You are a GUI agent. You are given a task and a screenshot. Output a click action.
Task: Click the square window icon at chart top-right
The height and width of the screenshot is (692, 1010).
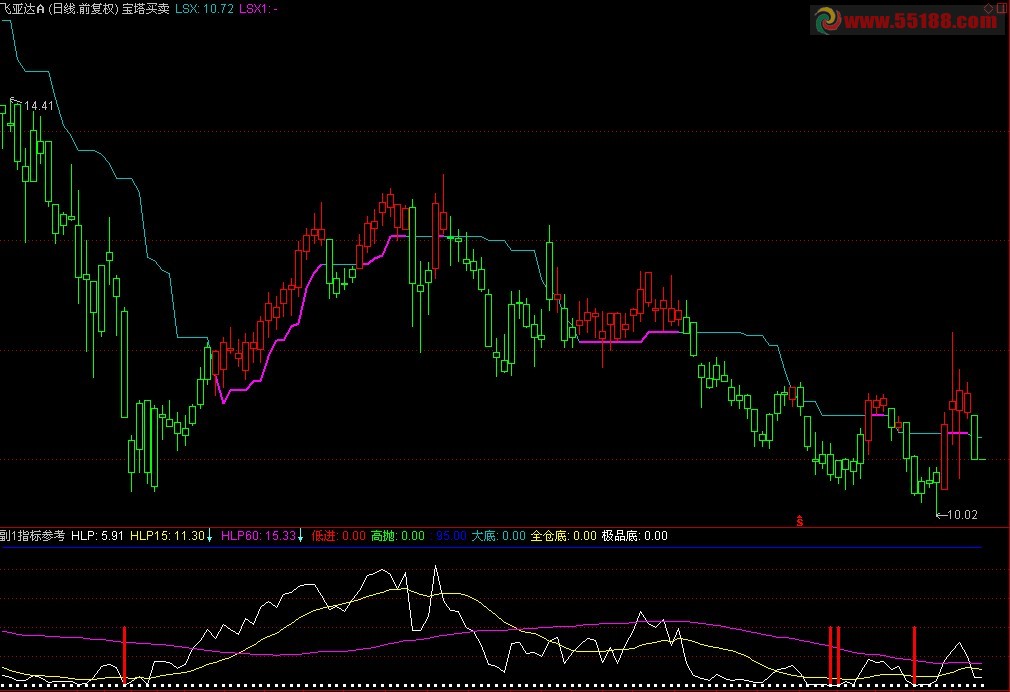[x=1001, y=9]
